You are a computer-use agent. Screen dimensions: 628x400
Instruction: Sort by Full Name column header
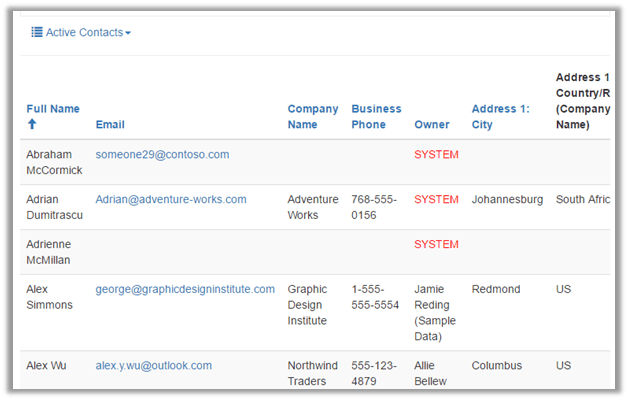coord(53,109)
